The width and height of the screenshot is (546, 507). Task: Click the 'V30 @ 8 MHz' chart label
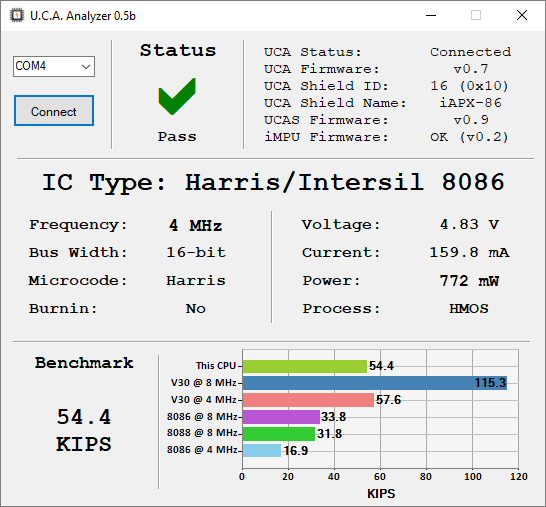tap(204, 383)
